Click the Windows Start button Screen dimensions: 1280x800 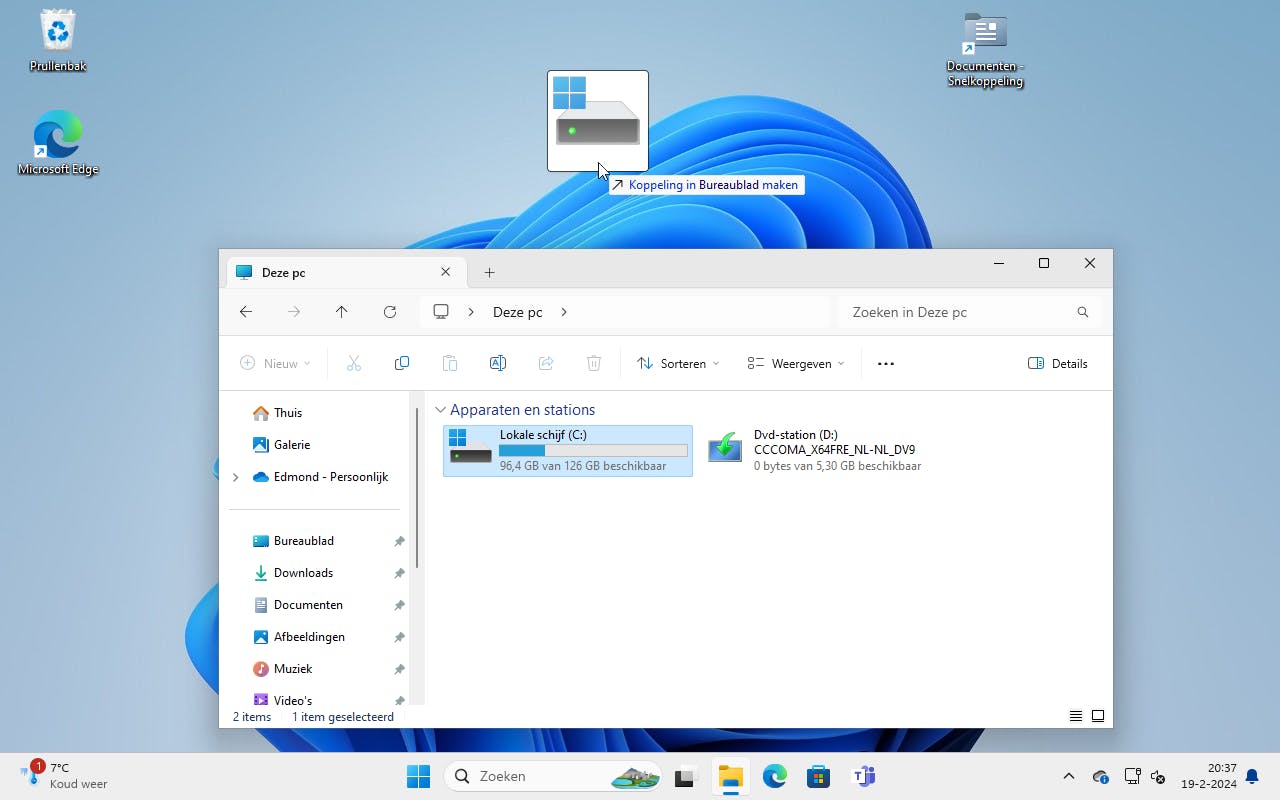tap(418, 776)
